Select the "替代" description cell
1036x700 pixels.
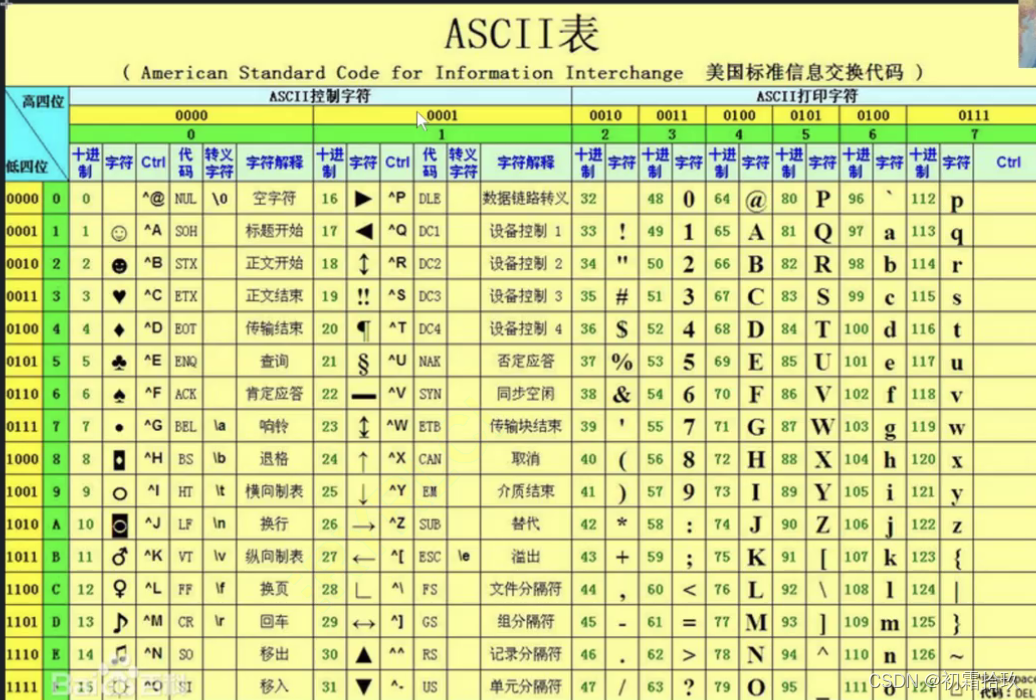(x=525, y=524)
